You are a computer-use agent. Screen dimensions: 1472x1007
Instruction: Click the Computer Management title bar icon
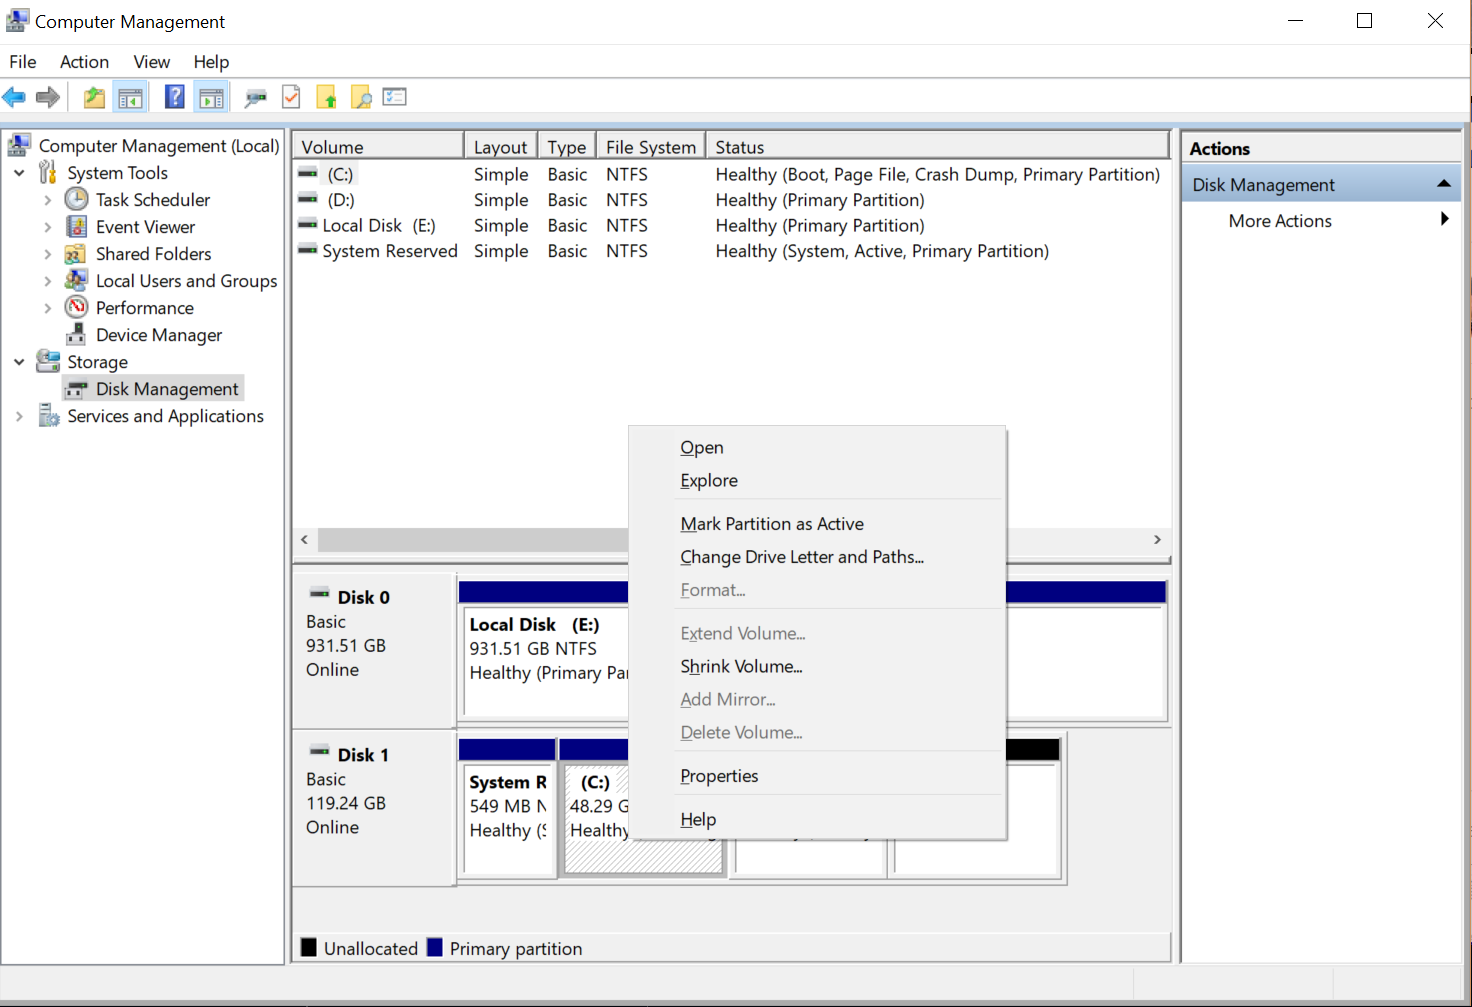[x=17, y=20]
